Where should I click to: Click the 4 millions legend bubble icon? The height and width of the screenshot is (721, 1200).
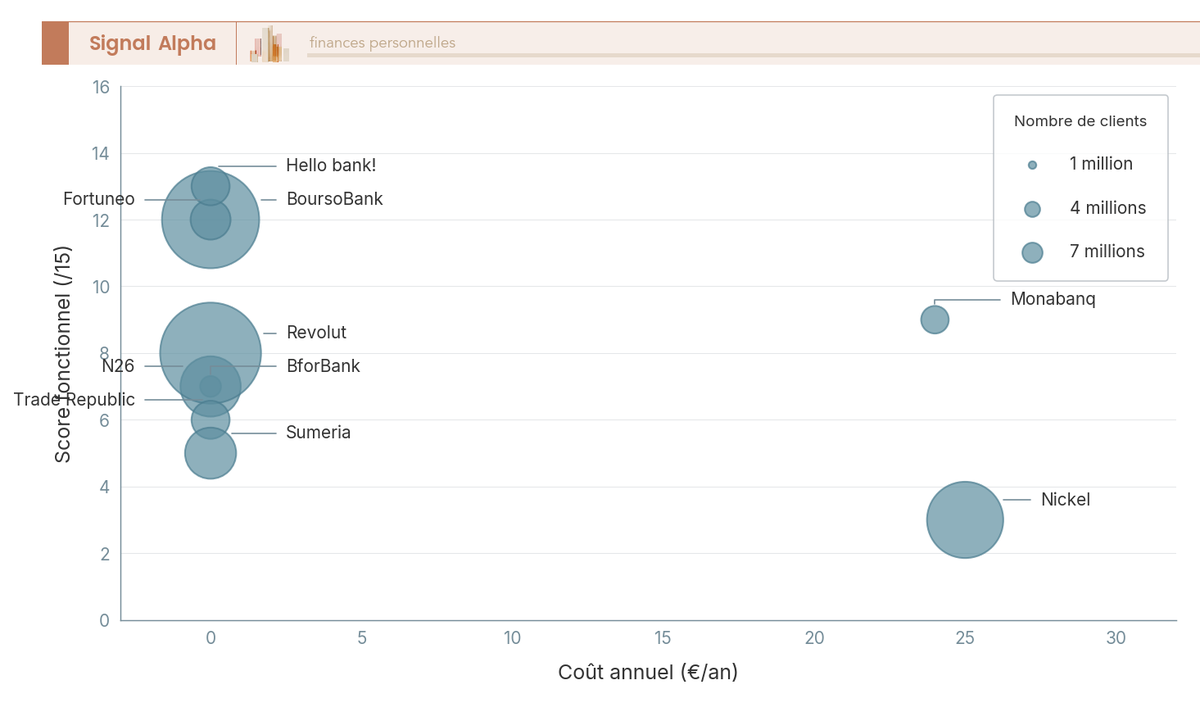pos(1031,208)
